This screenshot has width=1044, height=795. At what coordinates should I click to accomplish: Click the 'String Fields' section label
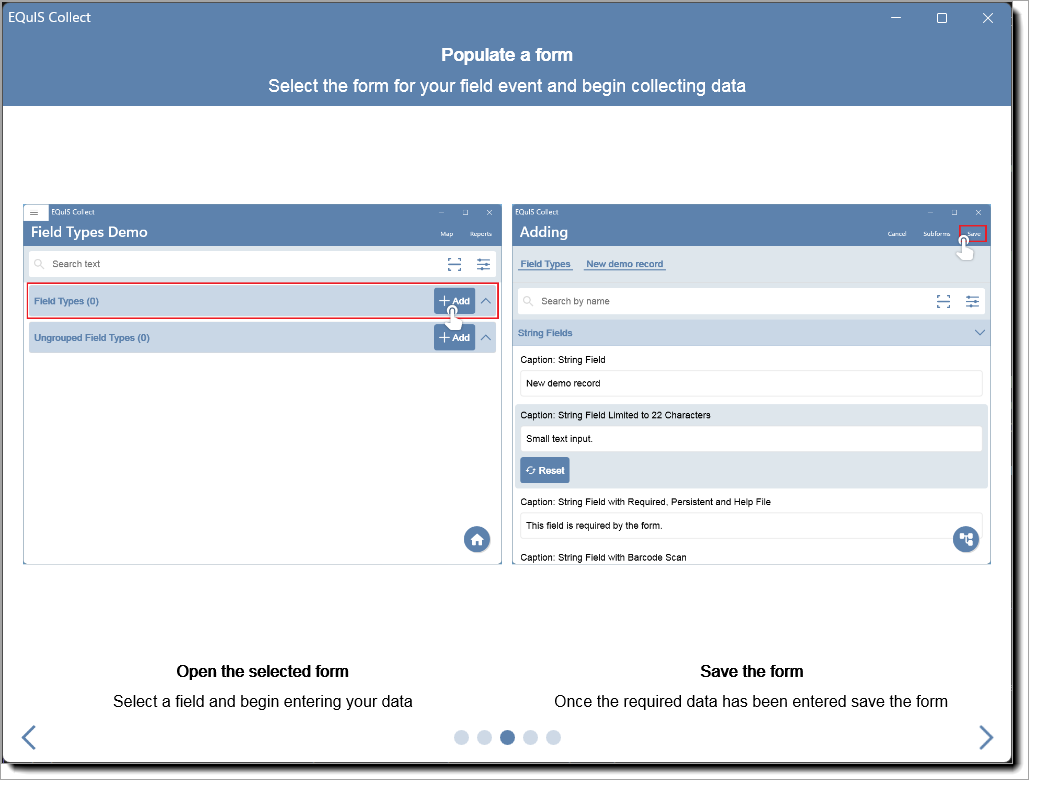[x=545, y=333]
